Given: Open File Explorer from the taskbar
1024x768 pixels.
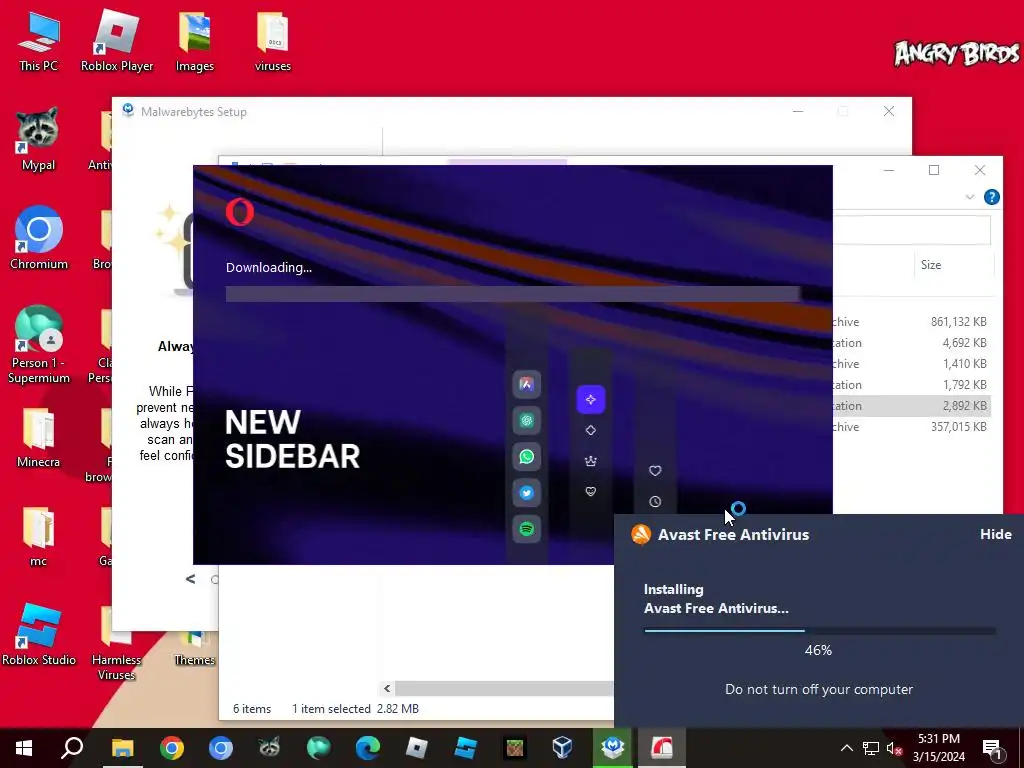Looking at the screenshot, I should [x=122, y=748].
